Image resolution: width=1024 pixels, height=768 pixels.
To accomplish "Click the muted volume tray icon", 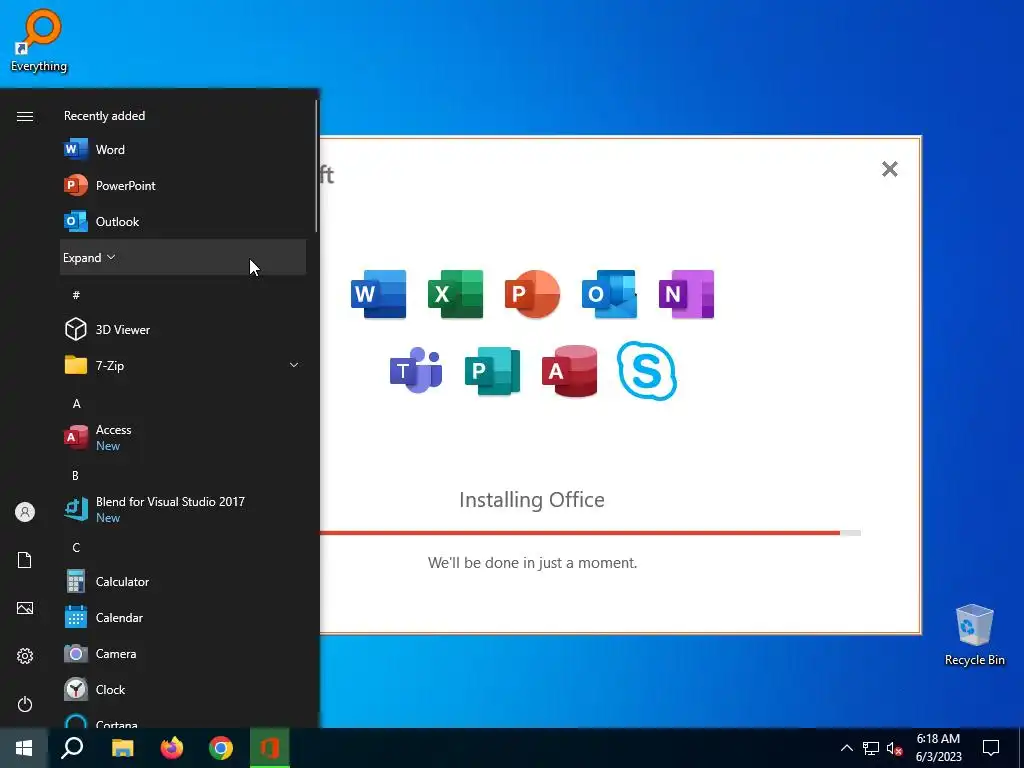I will pos(895,748).
